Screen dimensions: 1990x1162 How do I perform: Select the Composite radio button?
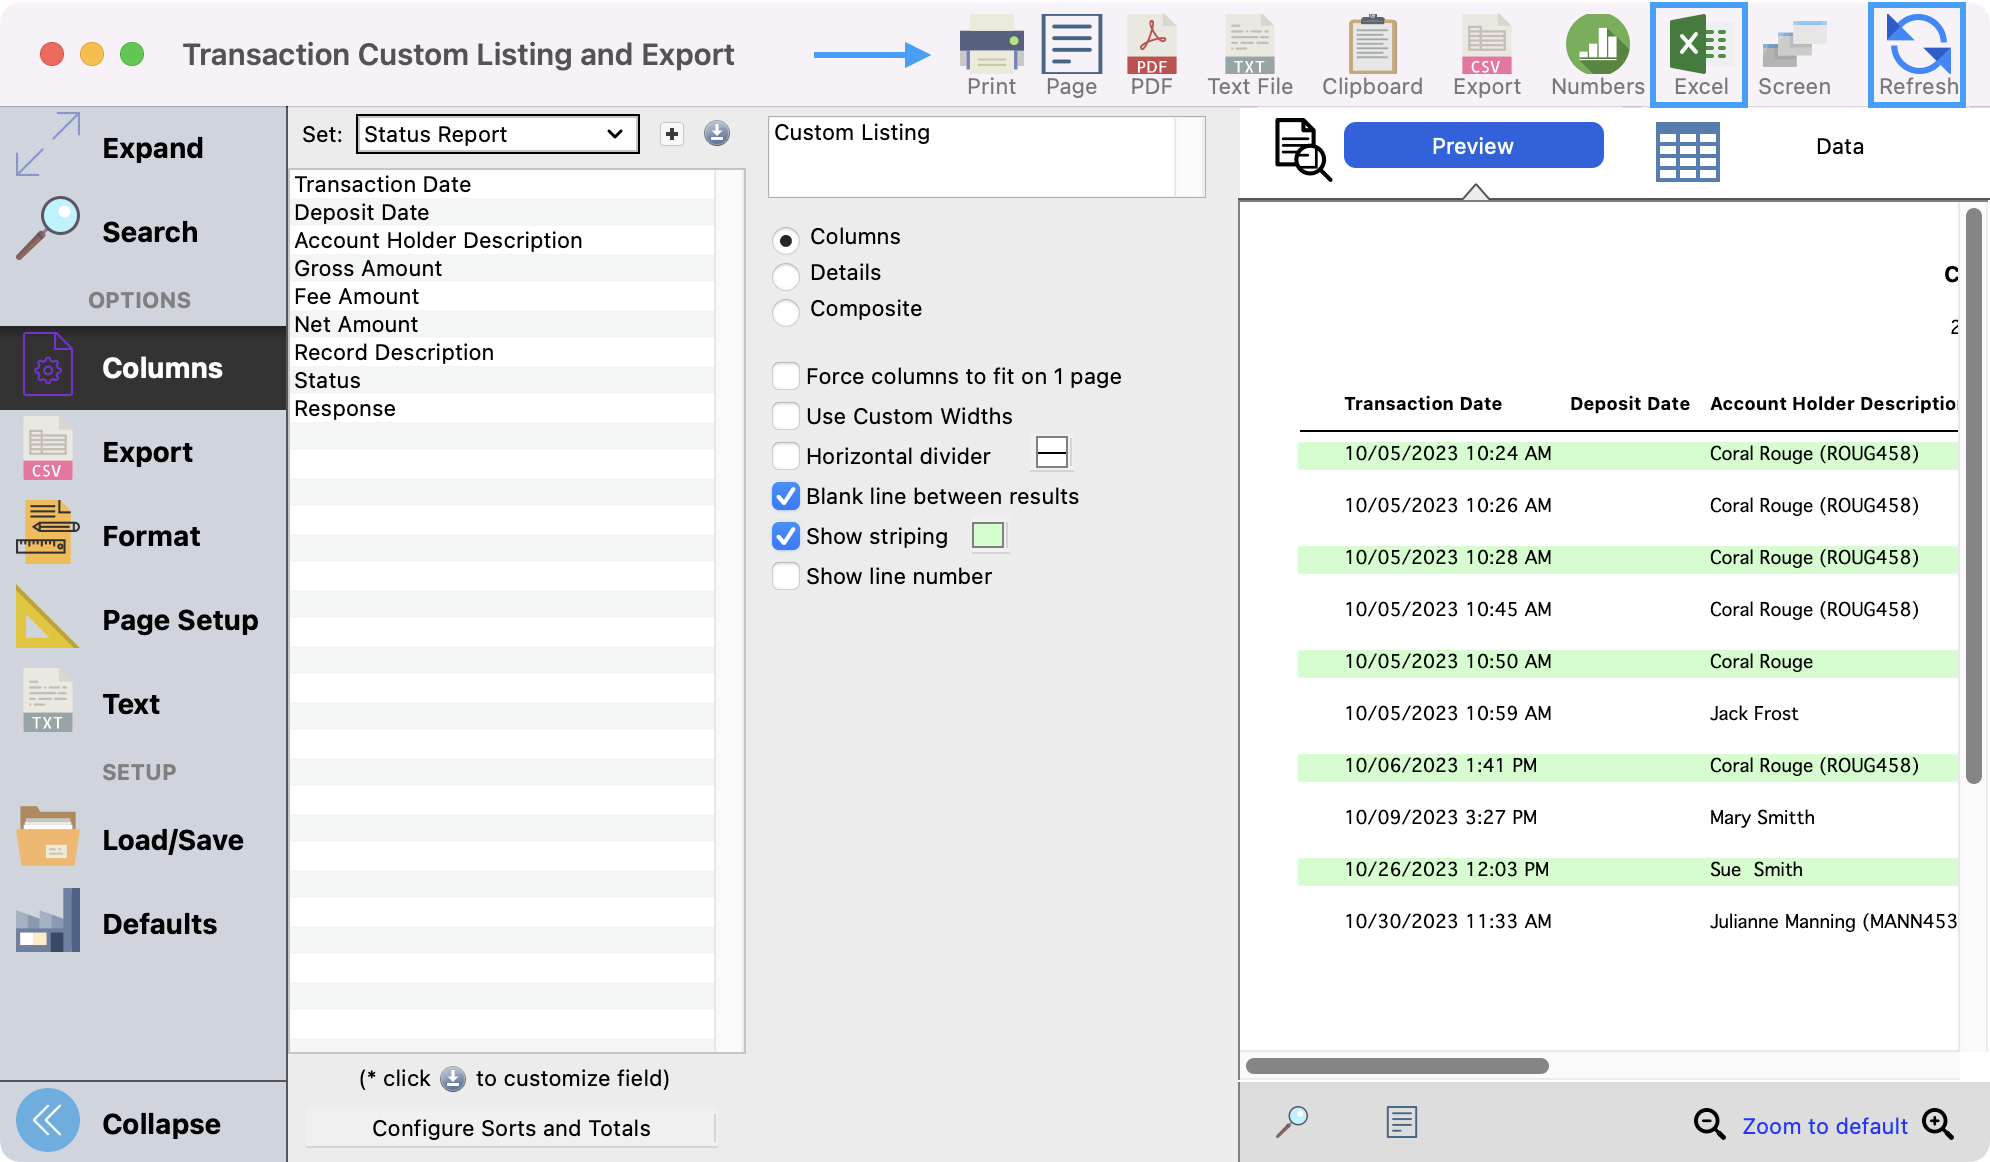786,311
